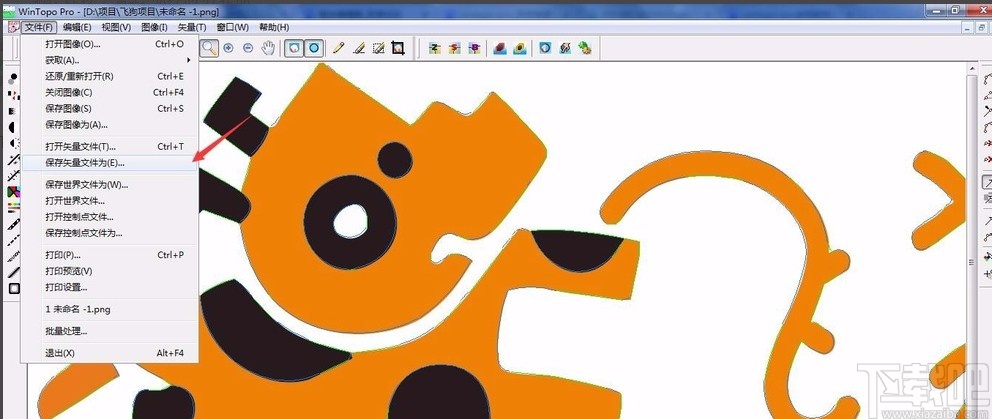Choose 保存控制点文件为... menu entry

pos(109,233)
